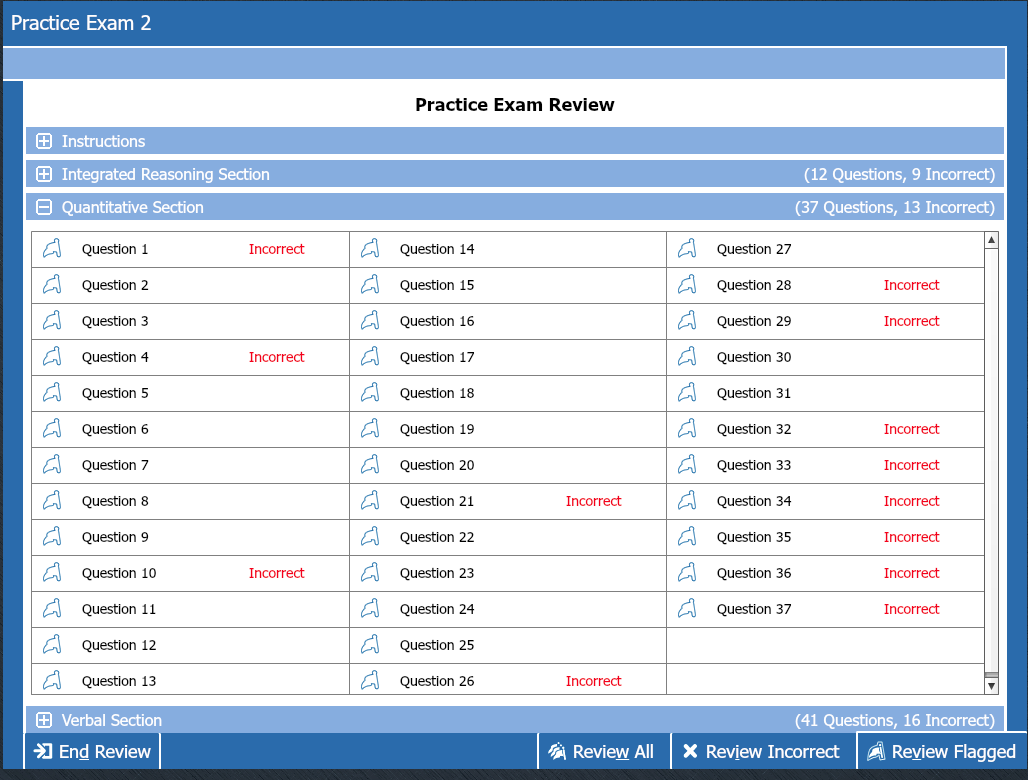Screen dimensions: 1028x780
Task: Open Question 28 for review
Action: tap(754, 285)
